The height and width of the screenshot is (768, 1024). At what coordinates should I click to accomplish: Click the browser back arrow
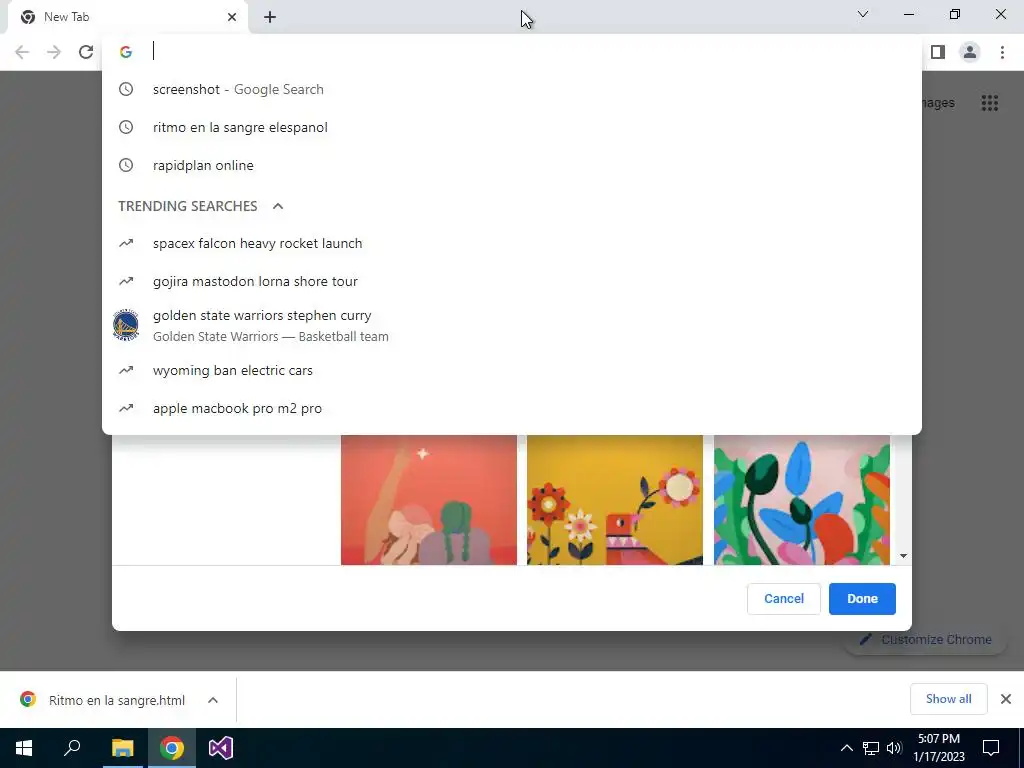22,52
